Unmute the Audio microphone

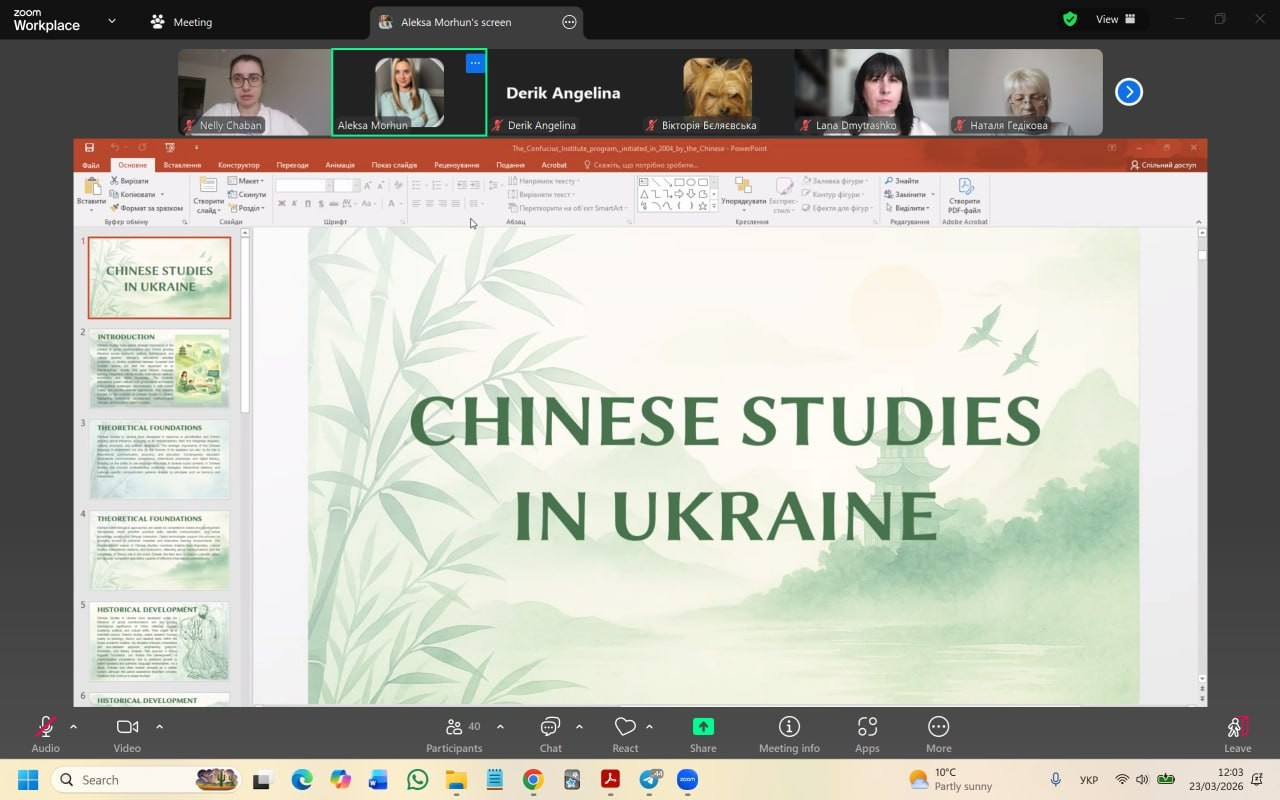click(x=45, y=727)
